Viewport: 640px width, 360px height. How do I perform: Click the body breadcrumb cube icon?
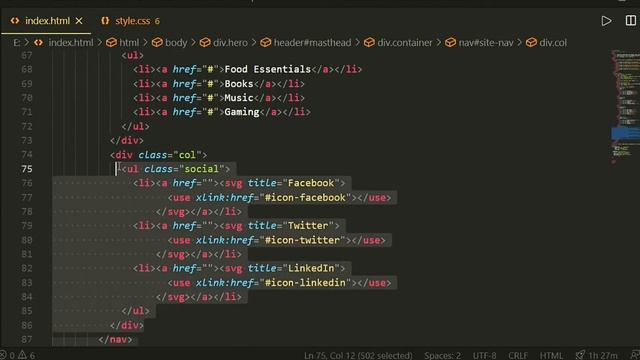tap(157, 42)
